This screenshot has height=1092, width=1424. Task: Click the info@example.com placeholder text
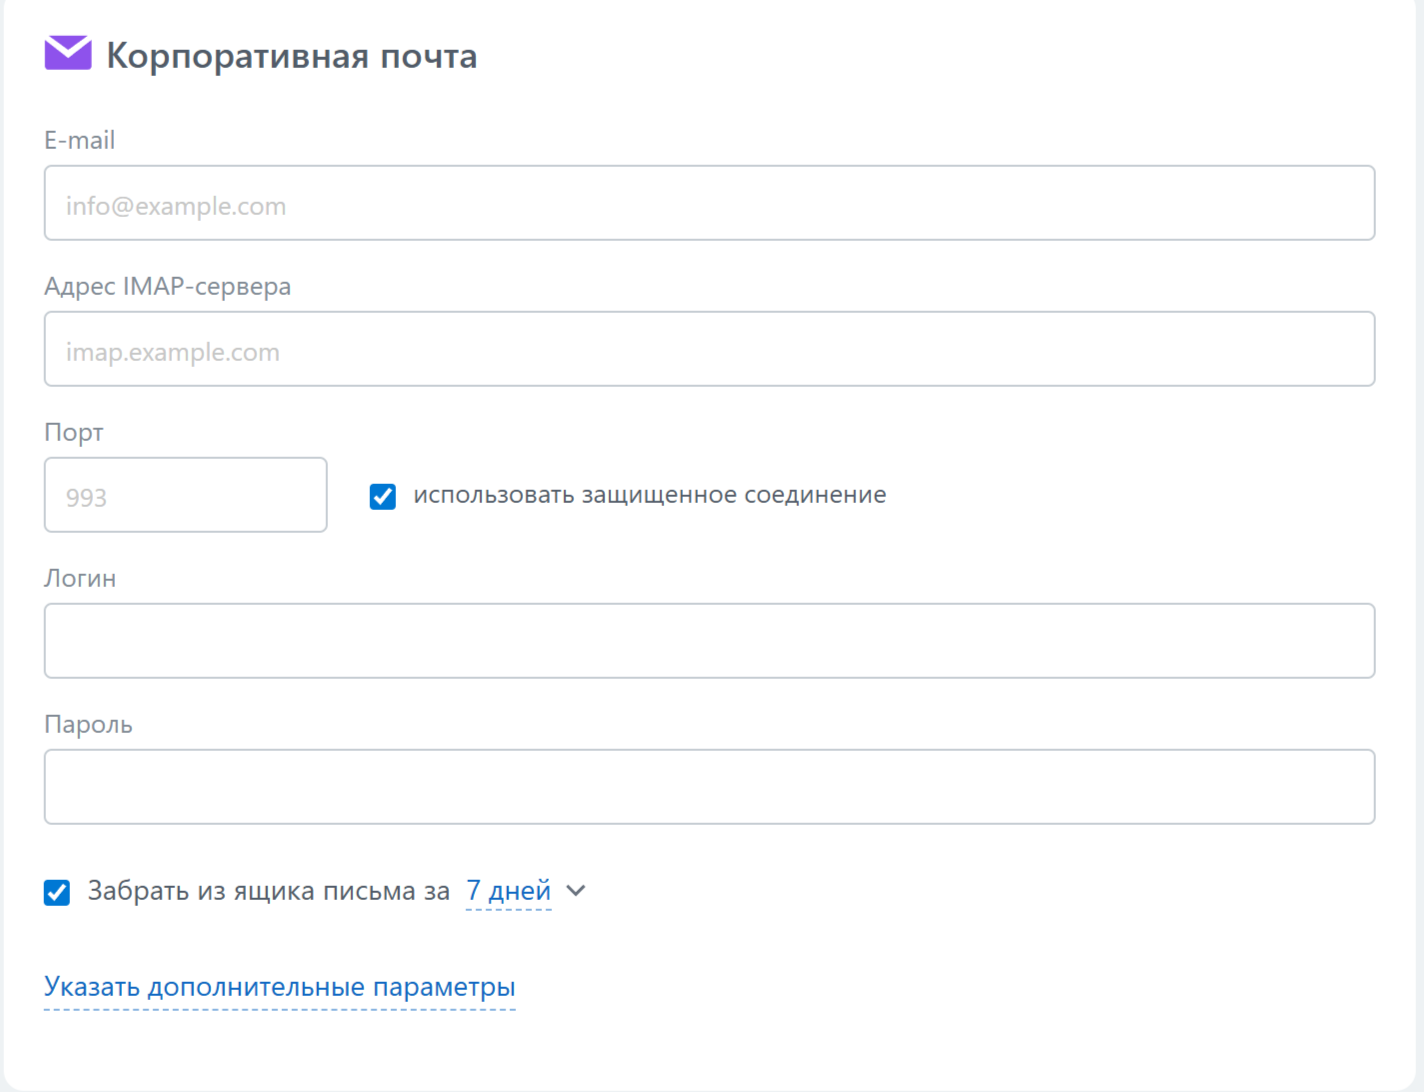pyautogui.click(x=176, y=206)
